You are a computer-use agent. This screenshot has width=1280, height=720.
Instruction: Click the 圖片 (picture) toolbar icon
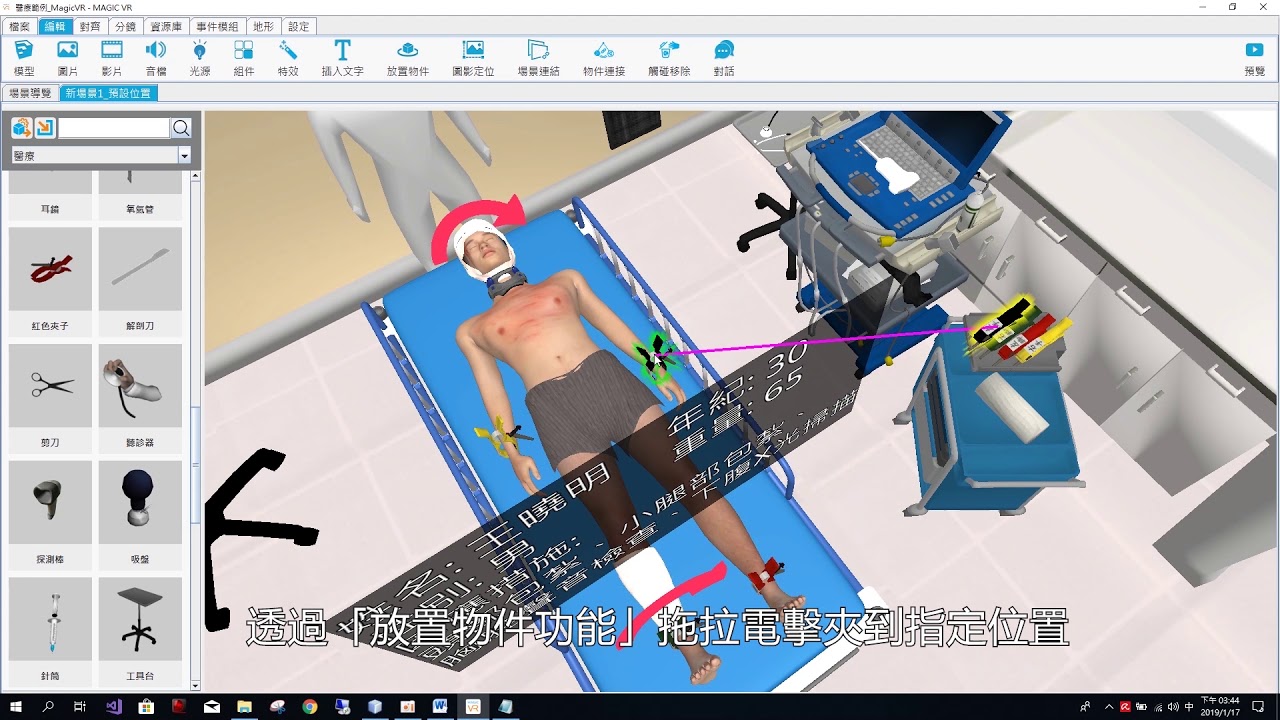click(68, 58)
